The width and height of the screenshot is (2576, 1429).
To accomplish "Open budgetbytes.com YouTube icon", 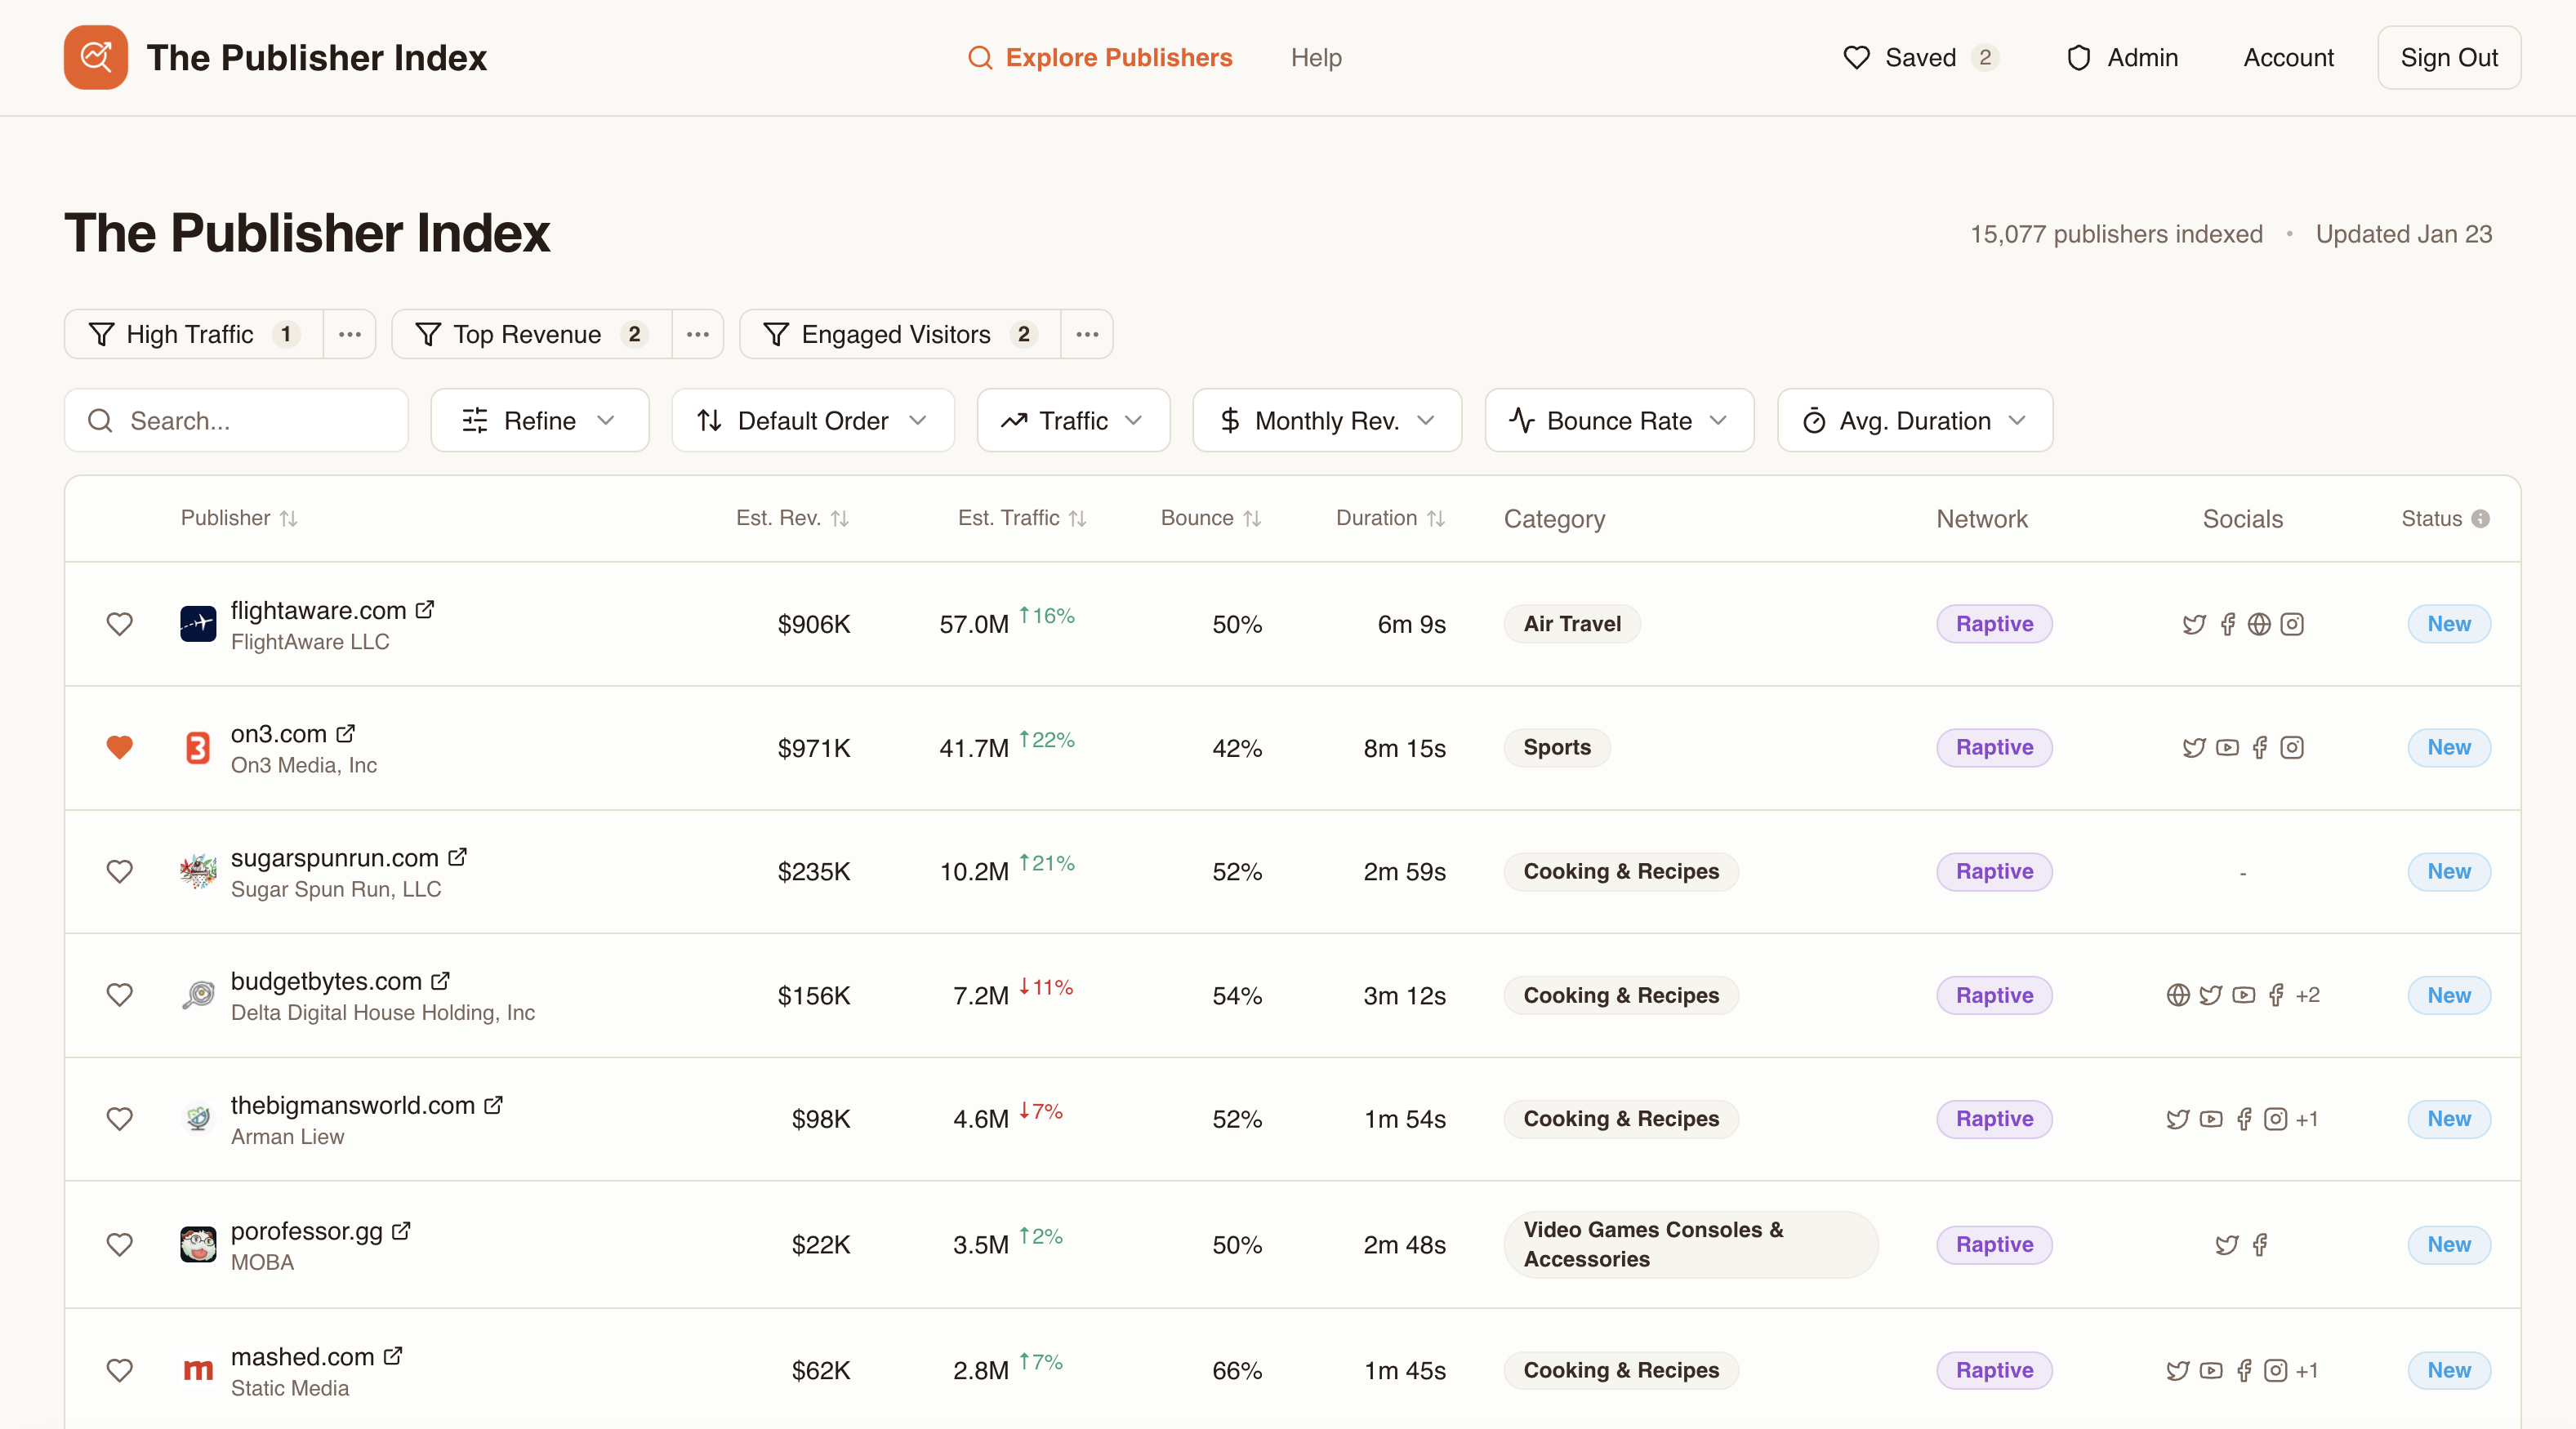I will click(x=2244, y=995).
